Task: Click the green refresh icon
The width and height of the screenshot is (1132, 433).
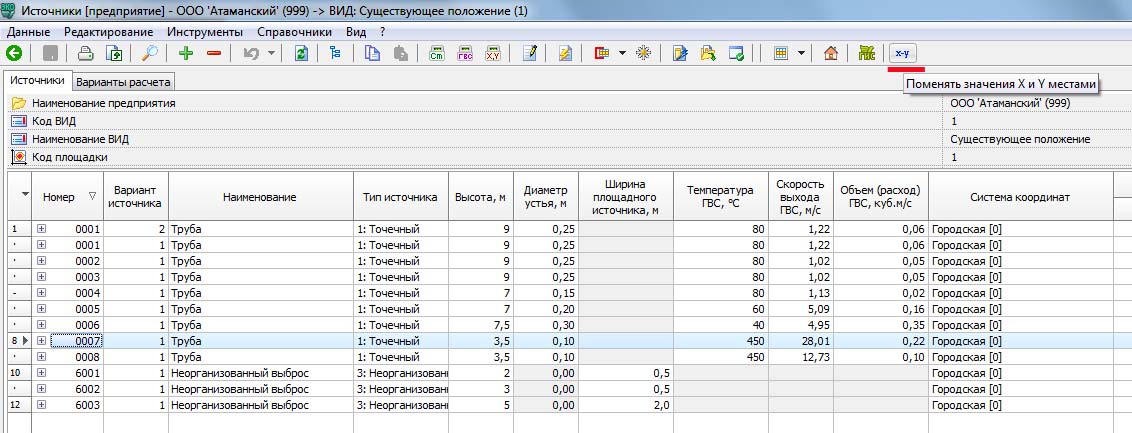Action: (x=300, y=53)
